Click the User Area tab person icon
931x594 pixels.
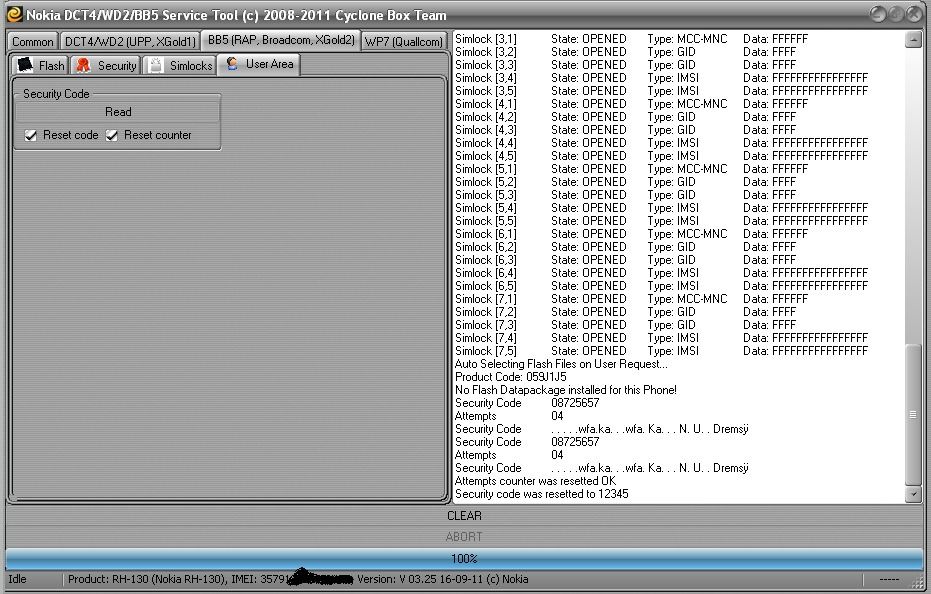(x=233, y=64)
